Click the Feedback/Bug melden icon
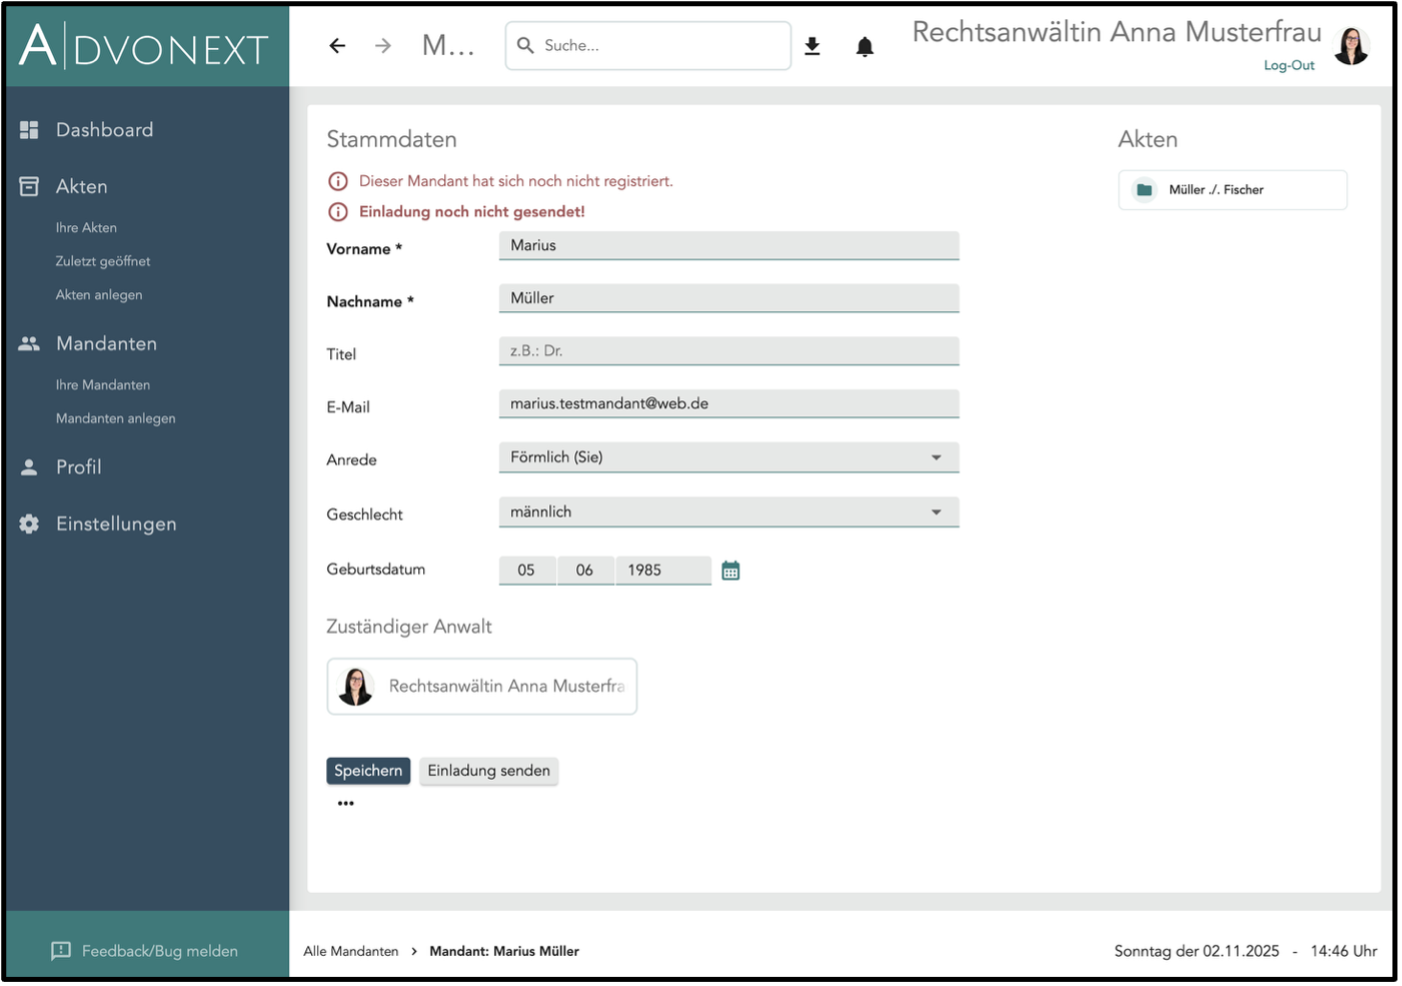 (61, 951)
